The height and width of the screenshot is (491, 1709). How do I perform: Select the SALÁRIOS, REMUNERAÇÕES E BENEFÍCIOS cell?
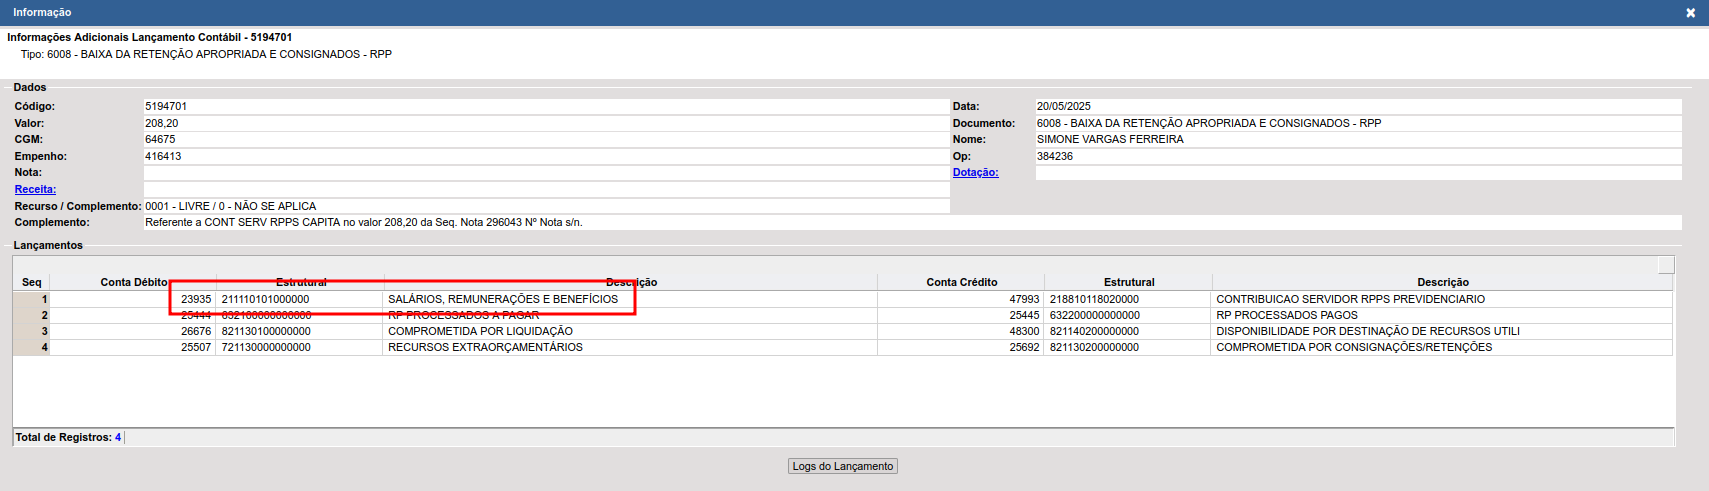[503, 299]
